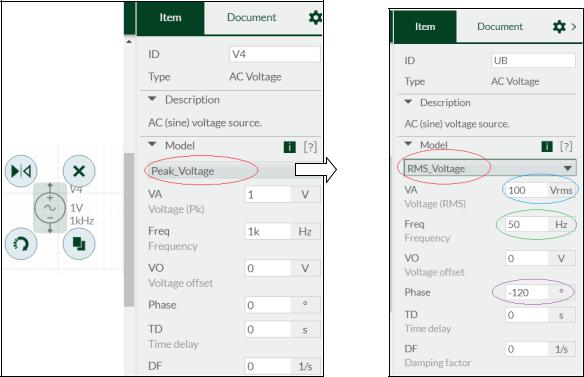This screenshot has width=584, height=377.
Task: Select the AC voltage source symbol V4
Action: 50,207
